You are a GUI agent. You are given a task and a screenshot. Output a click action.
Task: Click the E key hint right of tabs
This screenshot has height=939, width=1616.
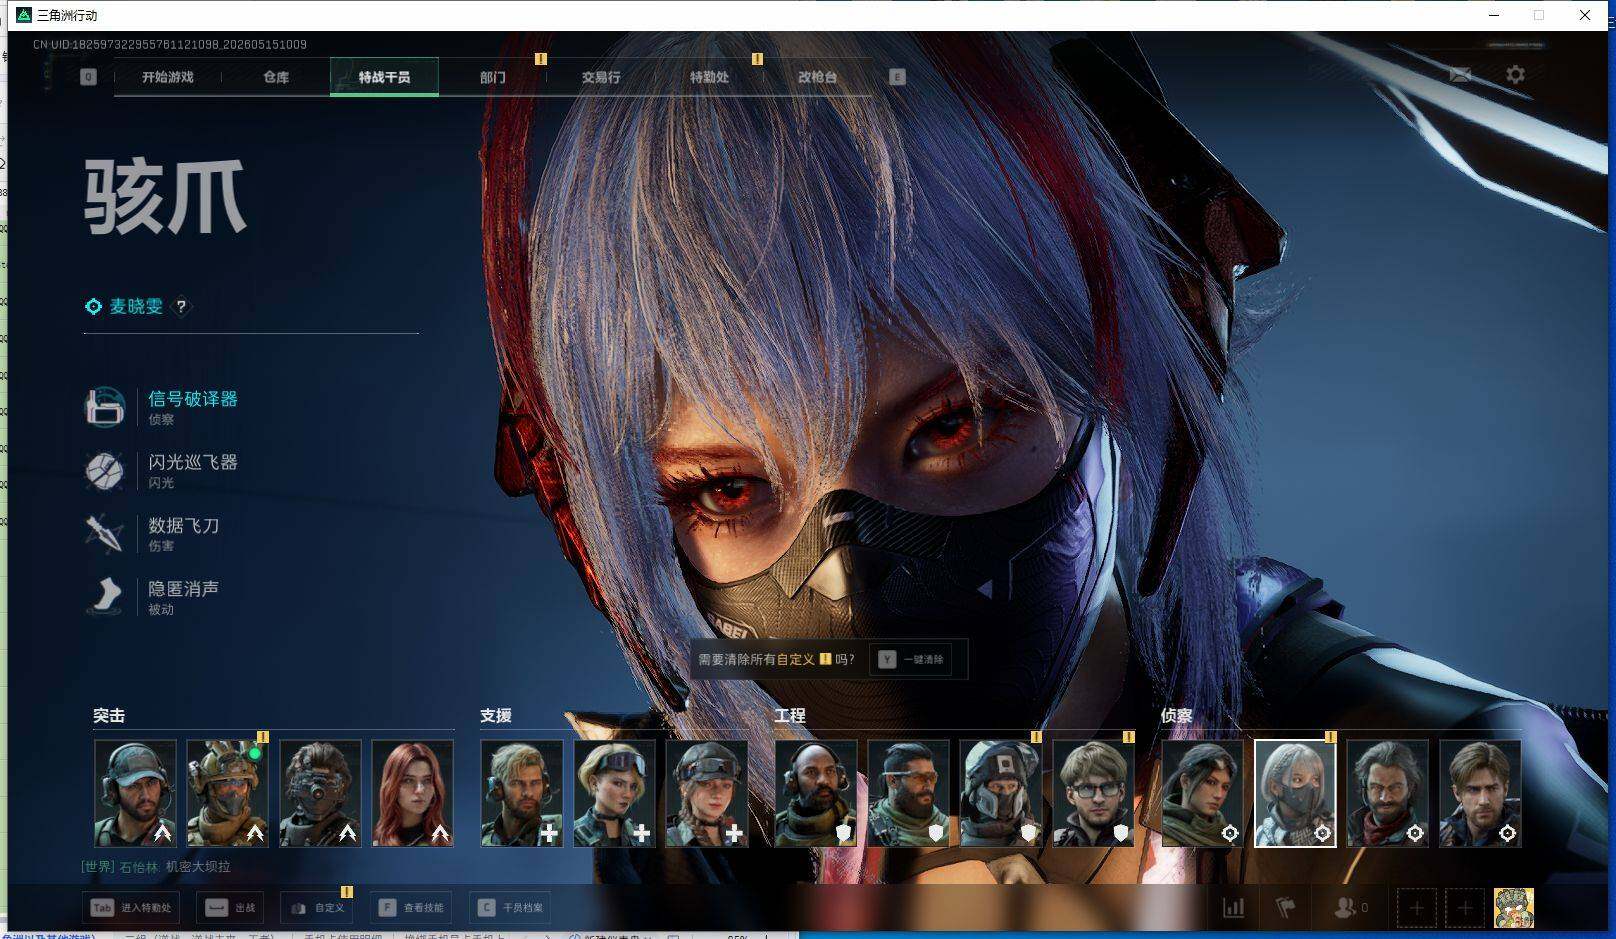point(897,77)
